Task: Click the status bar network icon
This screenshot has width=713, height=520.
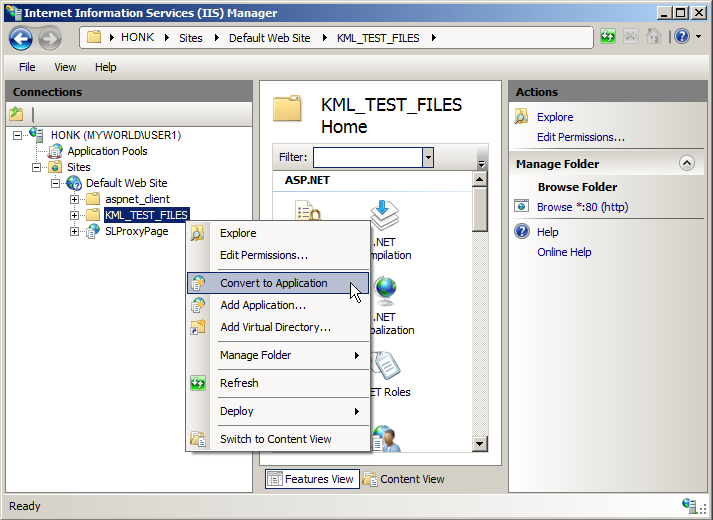Action: (688, 505)
